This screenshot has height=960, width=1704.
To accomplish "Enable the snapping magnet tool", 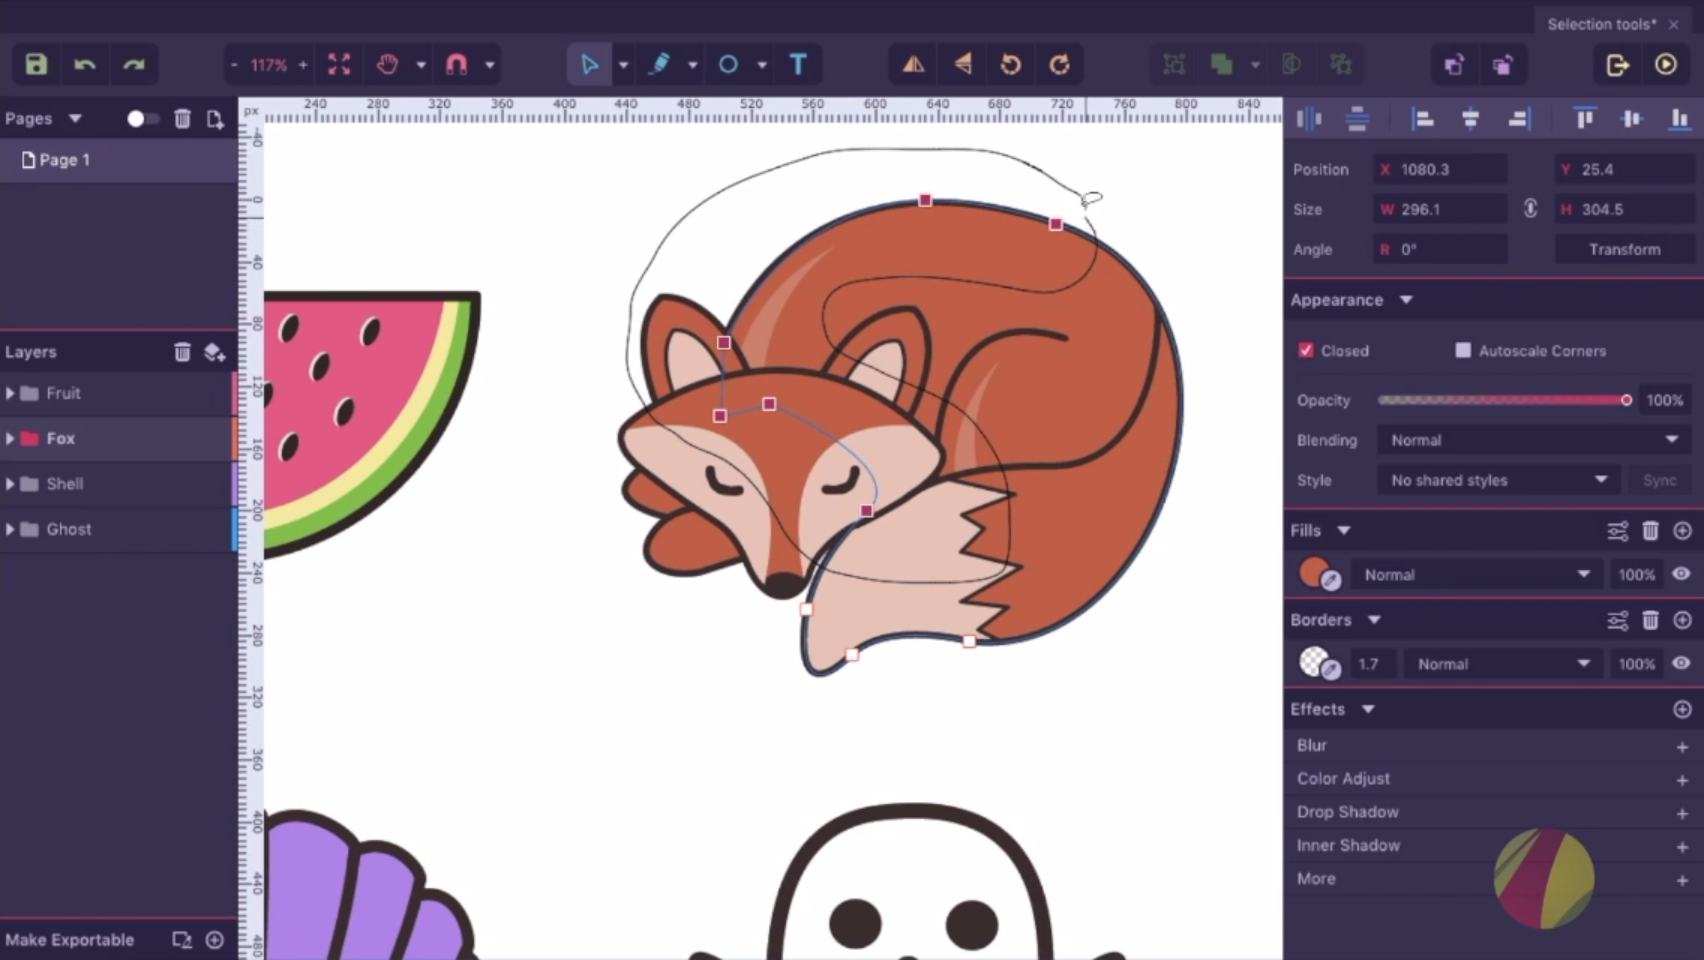I will pos(457,64).
